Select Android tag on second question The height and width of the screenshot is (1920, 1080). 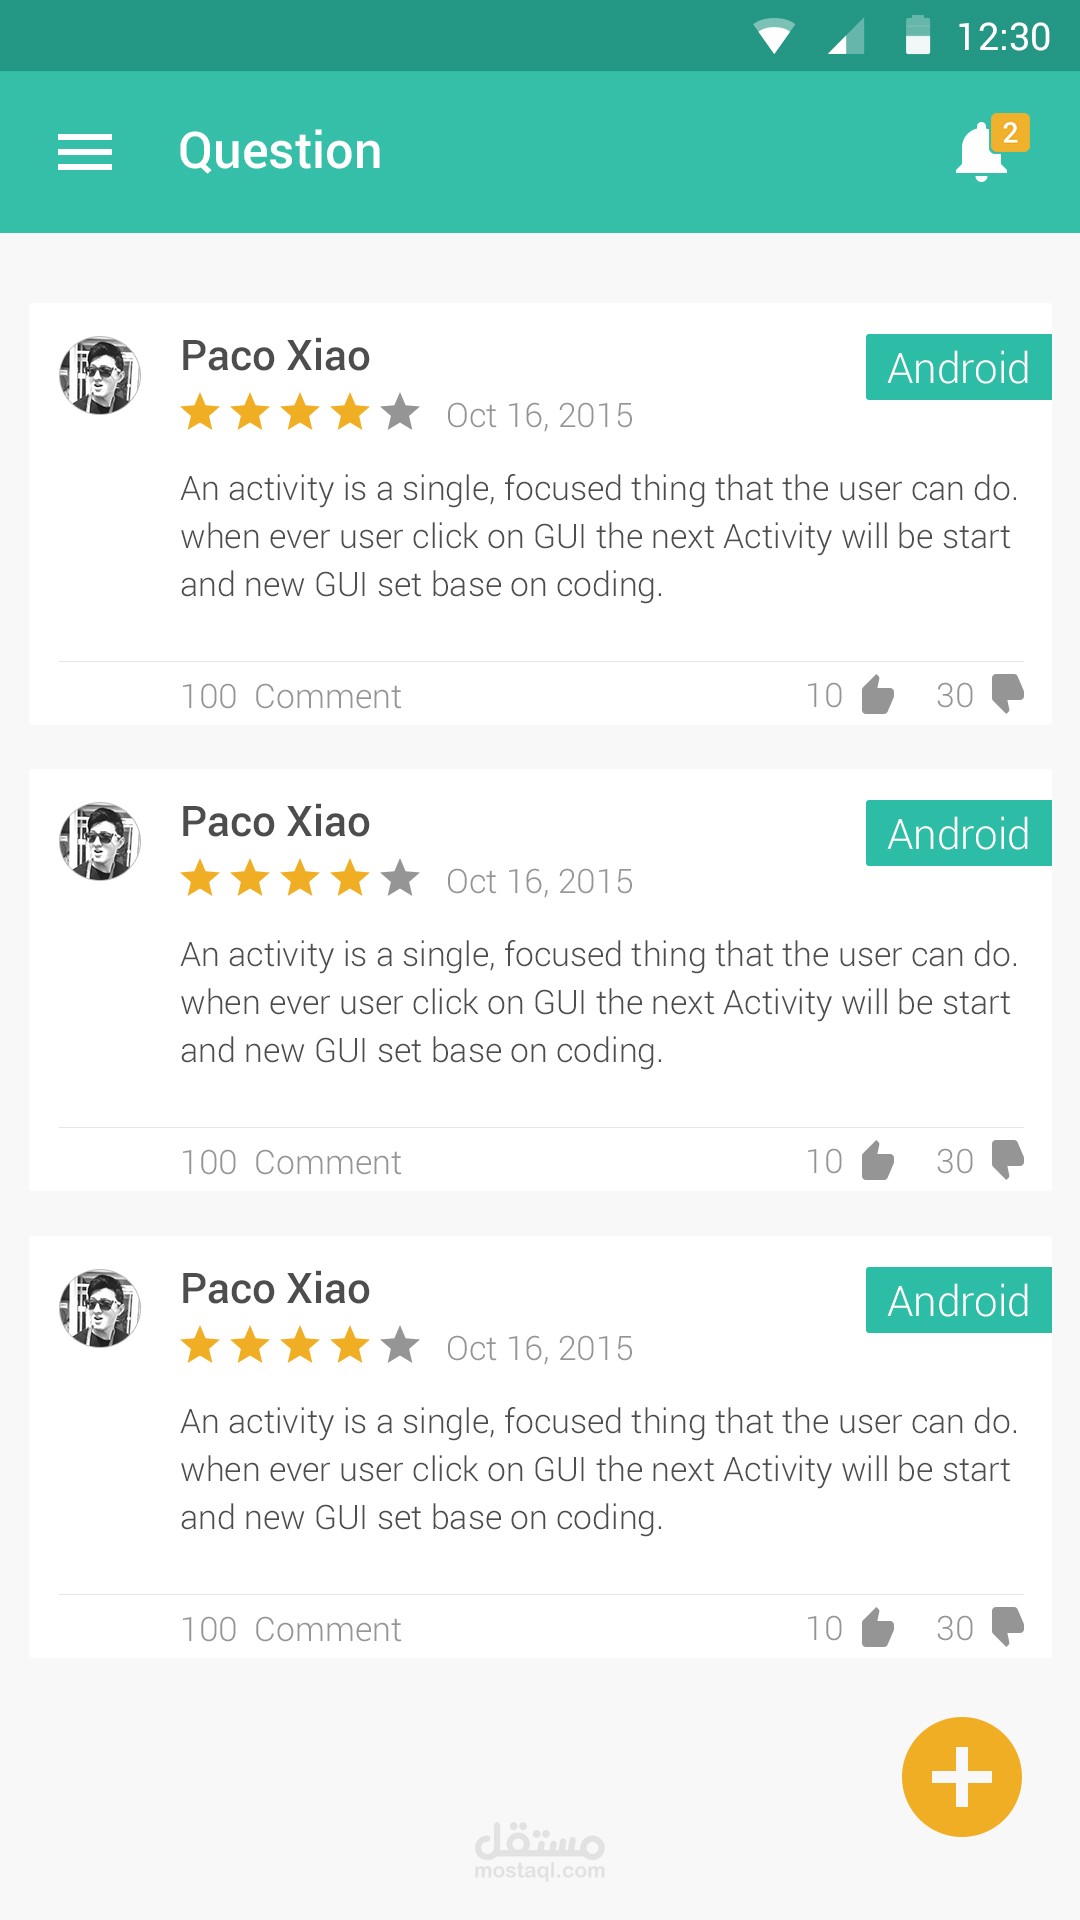(x=958, y=833)
